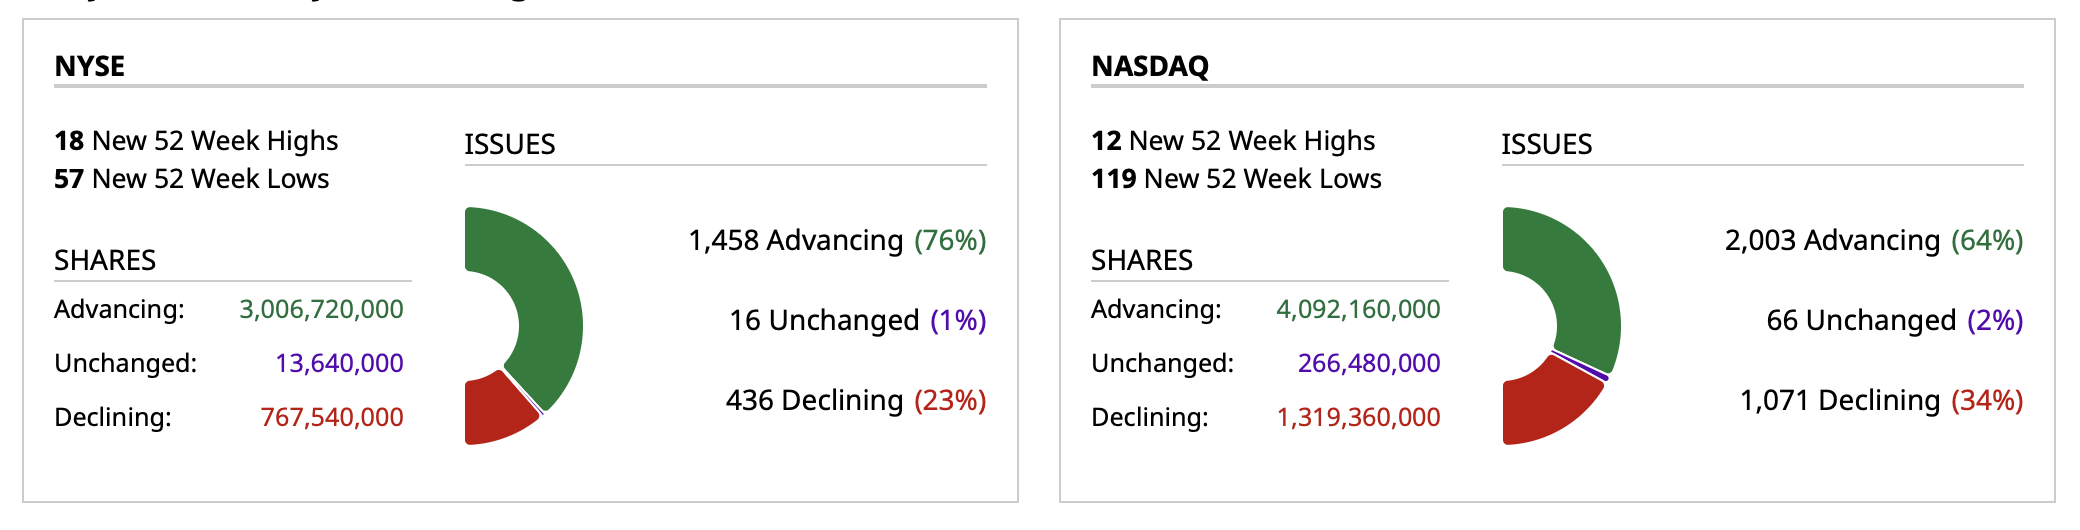The width and height of the screenshot is (2080, 530).
Task: Click NASDAQ unchanged shares value 266,480,000
Action: (x=1369, y=363)
